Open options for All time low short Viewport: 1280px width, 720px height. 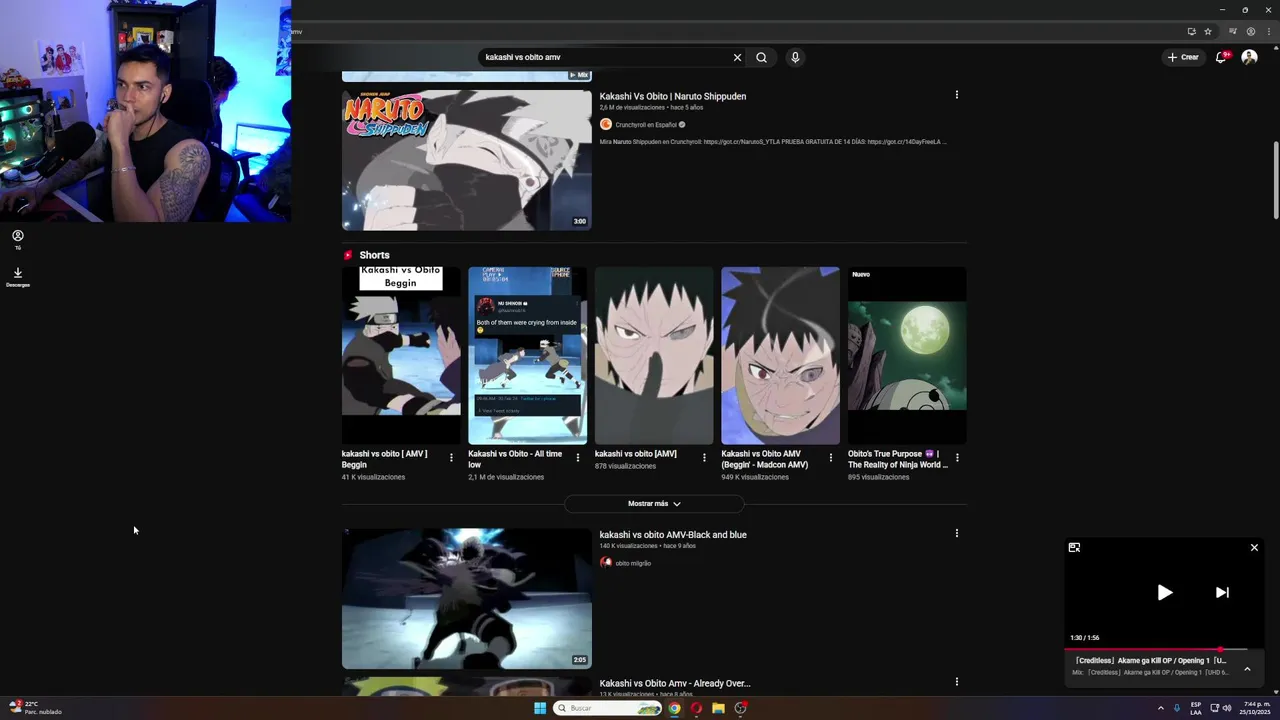point(577,458)
